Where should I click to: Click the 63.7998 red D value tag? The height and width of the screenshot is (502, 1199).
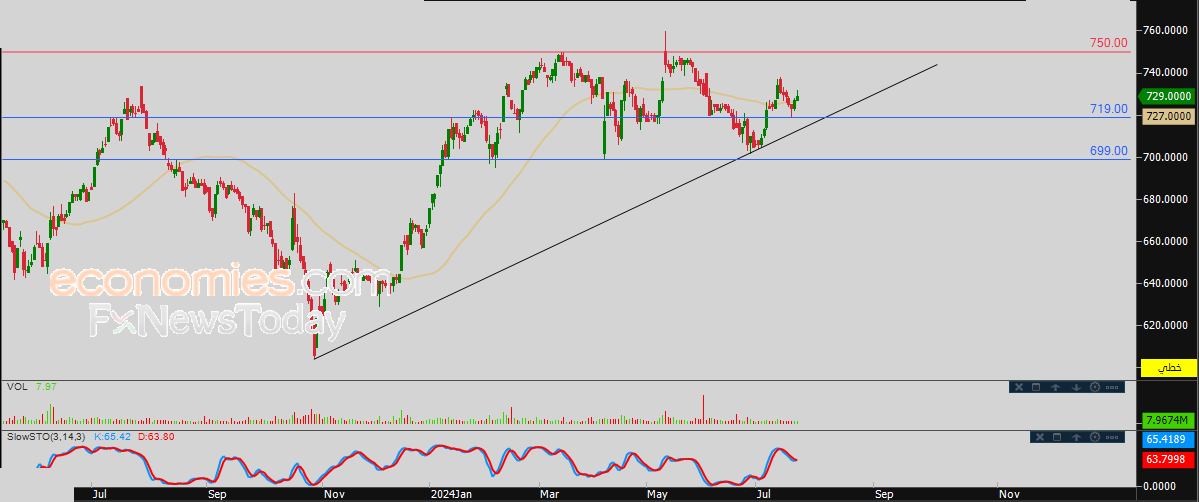point(1168,460)
